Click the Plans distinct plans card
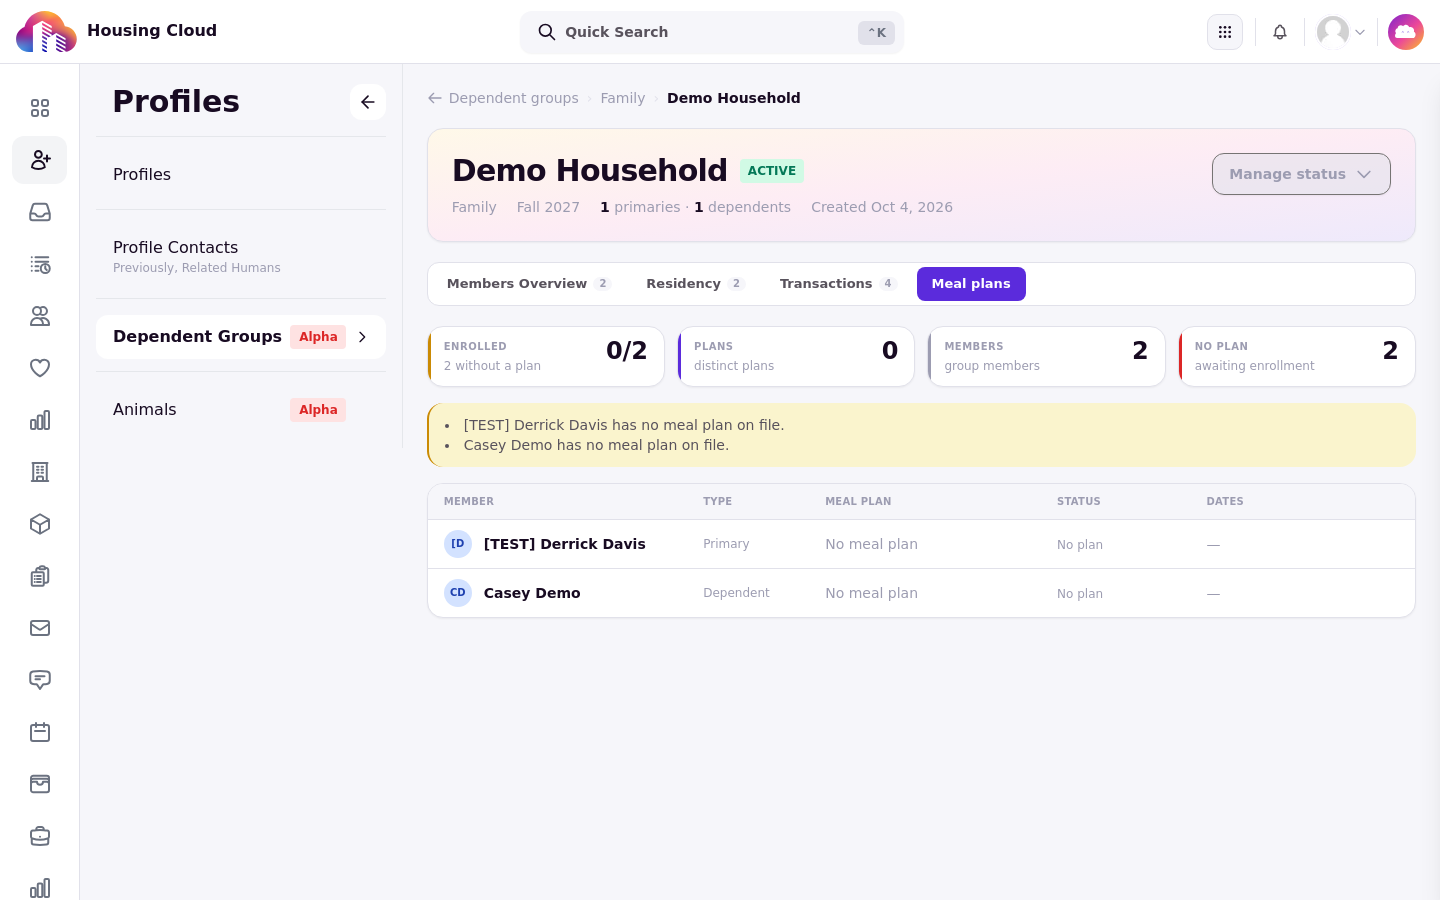The height and width of the screenshot is (900, 1440). click(796, 356)
